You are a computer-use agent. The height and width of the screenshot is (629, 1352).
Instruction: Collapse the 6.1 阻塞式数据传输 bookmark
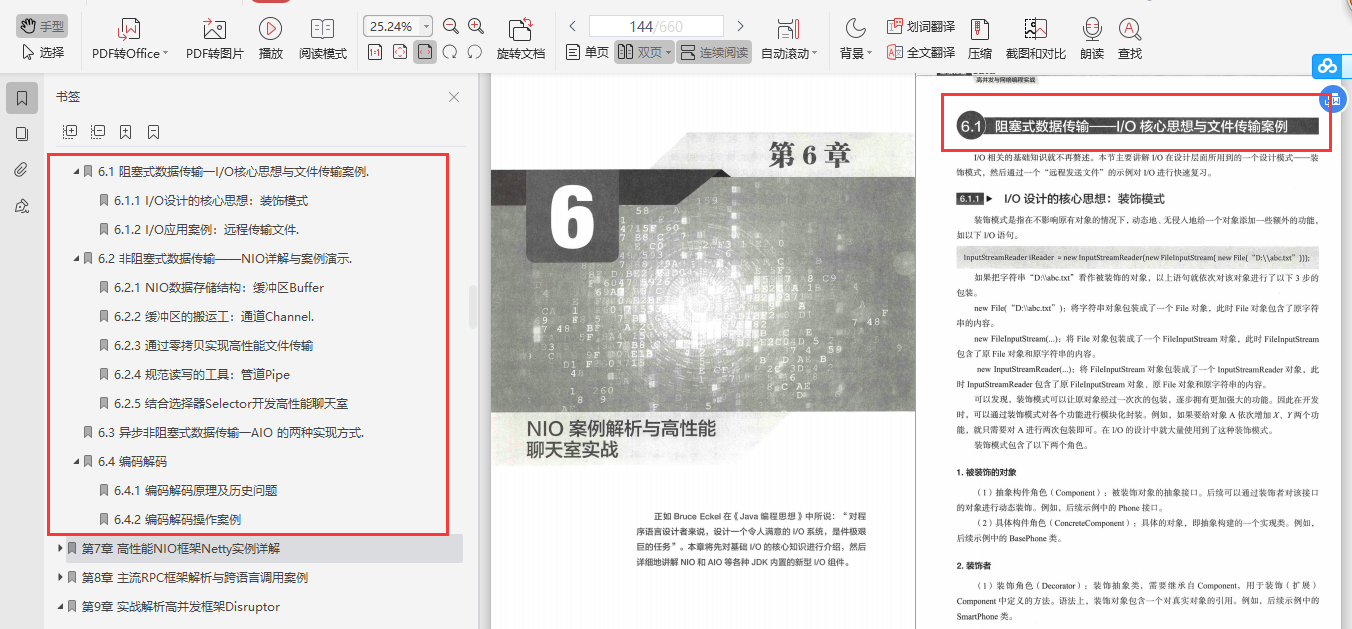pos(75,172)
